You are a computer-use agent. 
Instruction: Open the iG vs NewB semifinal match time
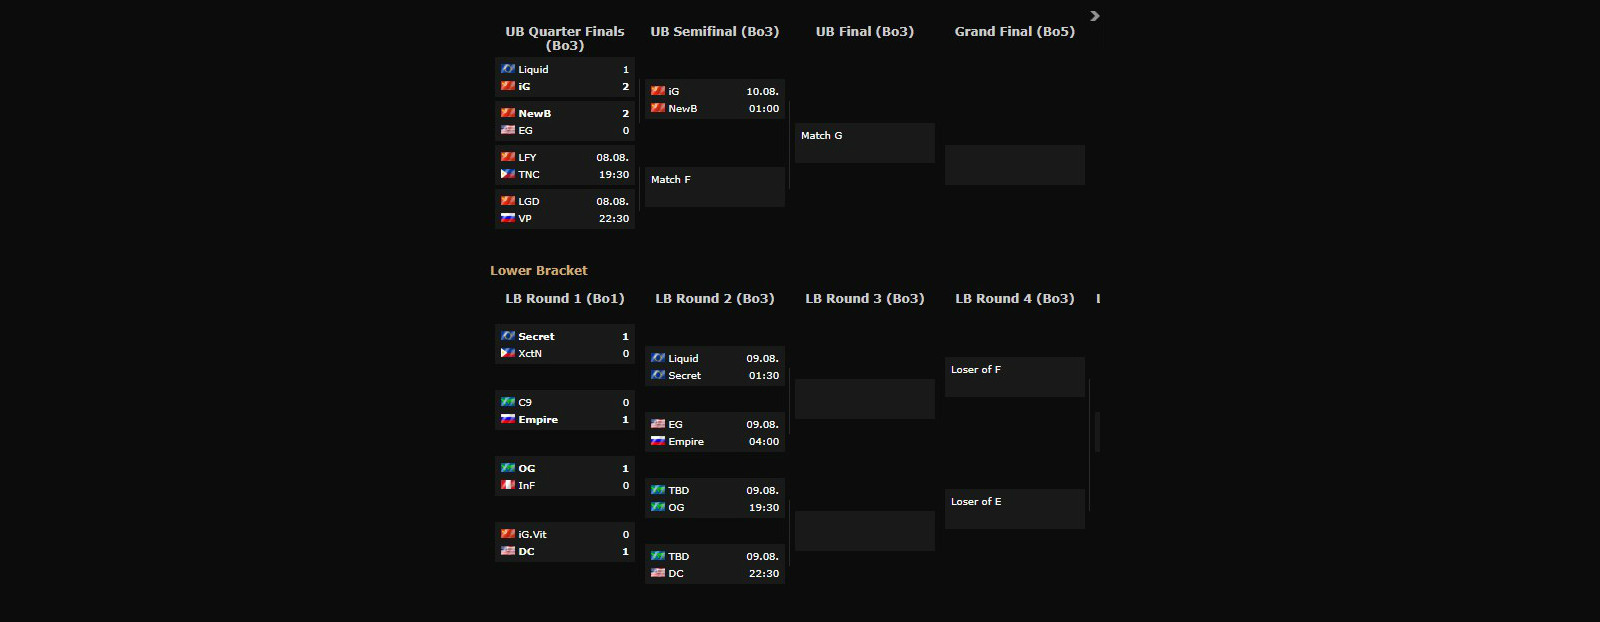pyautogui.click(x=763, y=100)
